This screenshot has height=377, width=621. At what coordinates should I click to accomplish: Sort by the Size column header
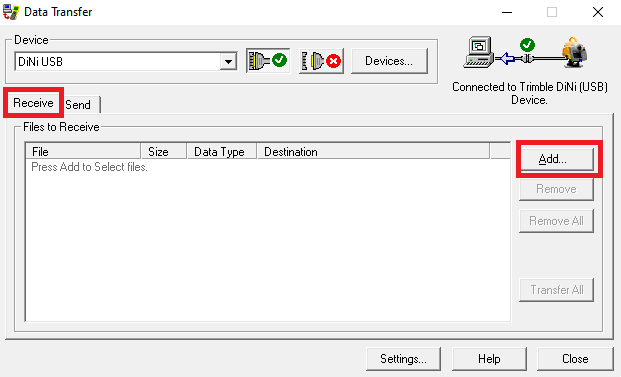(164, 152)
